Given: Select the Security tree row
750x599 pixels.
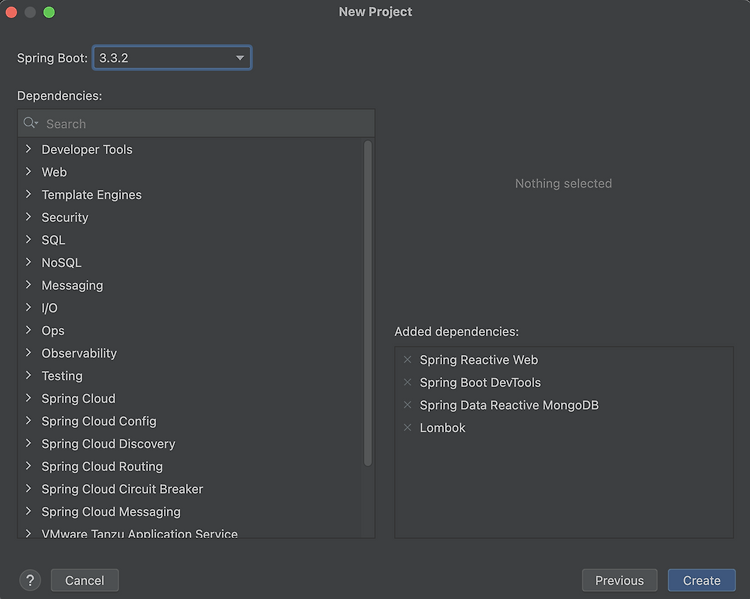Looking at the screenshot, I should point(190,217).
